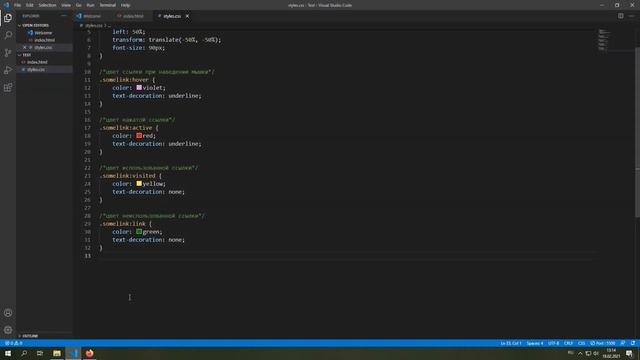Click the UTF-8 encoding selector
Image resolution: width=640 pixels, height=360 pixels.
[553, 343]
